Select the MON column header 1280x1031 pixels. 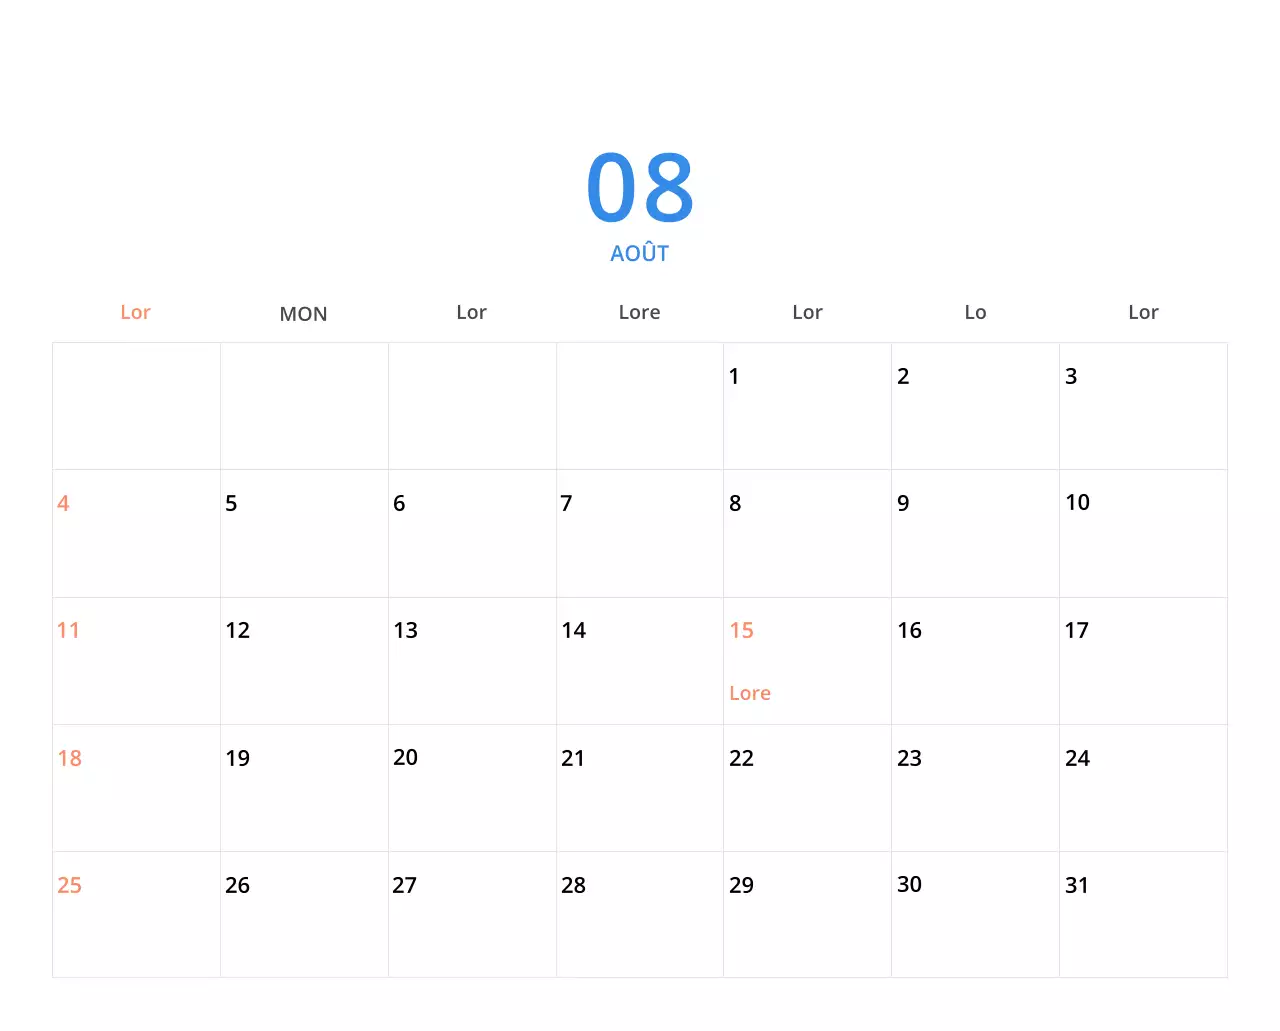pyautogui.click(x=303, y=313)
